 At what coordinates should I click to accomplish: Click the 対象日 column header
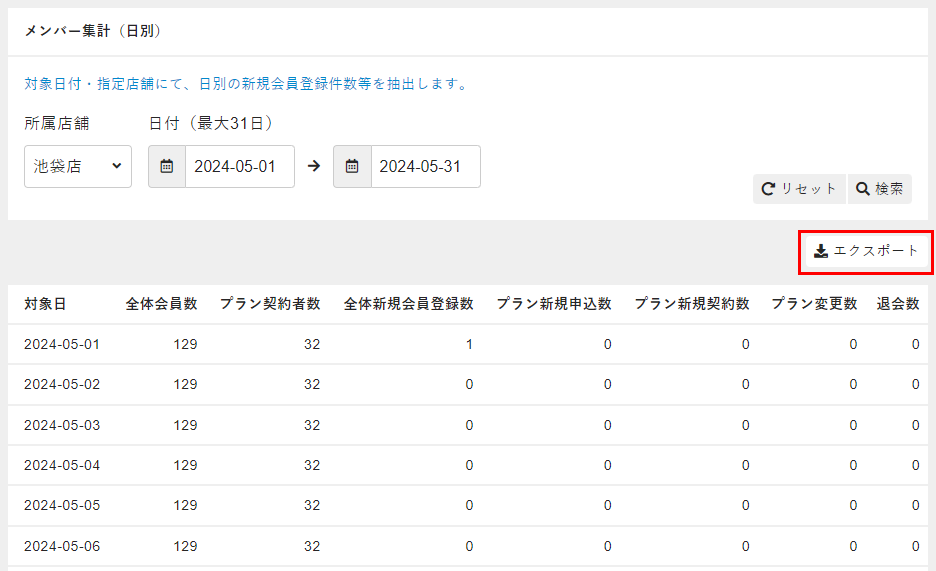pyautogui.click(x=46, y=304)
